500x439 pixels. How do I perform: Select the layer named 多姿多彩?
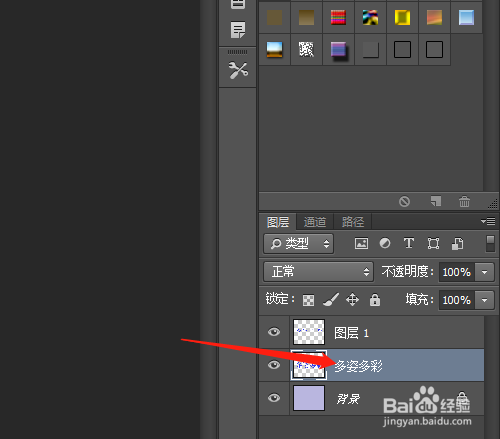(371, 365)
